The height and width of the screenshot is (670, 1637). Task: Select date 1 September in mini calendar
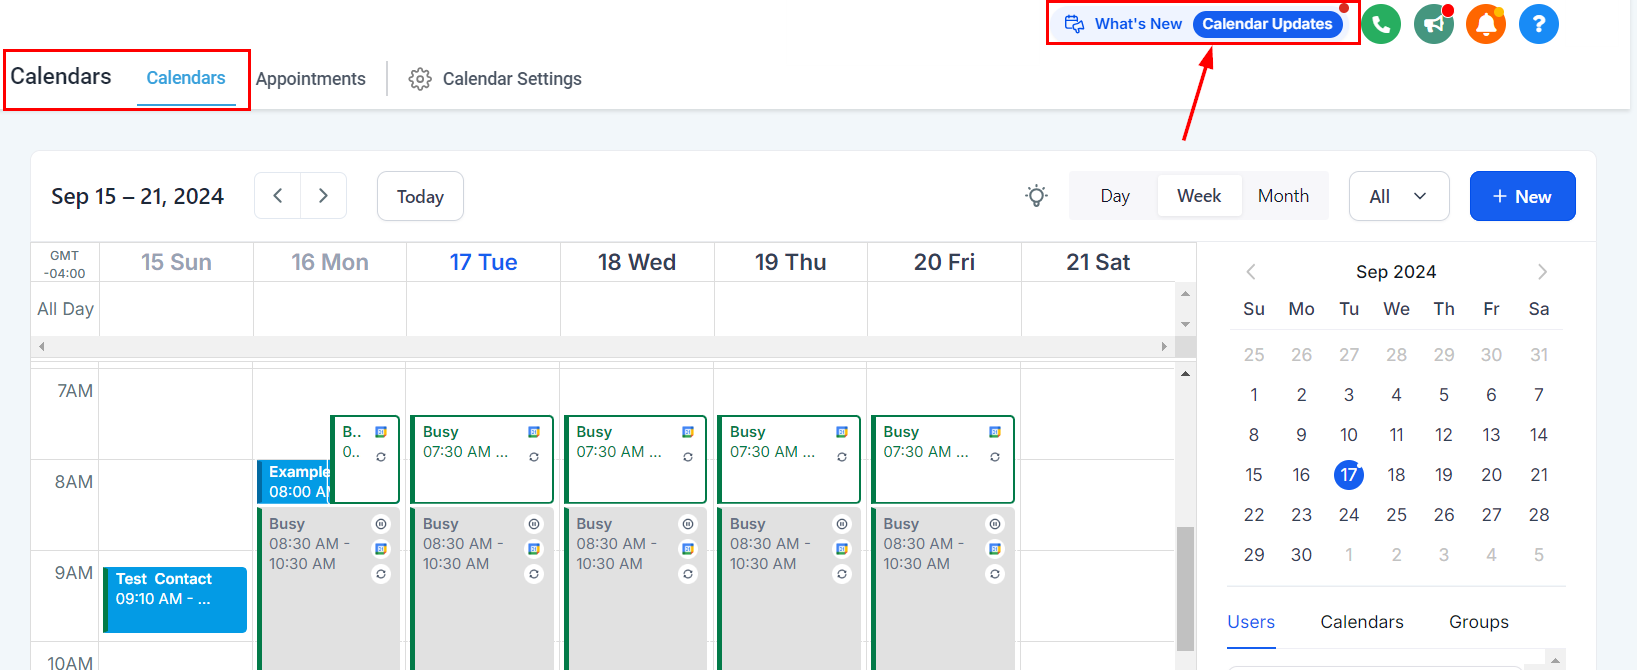(x=1254, y=395)
